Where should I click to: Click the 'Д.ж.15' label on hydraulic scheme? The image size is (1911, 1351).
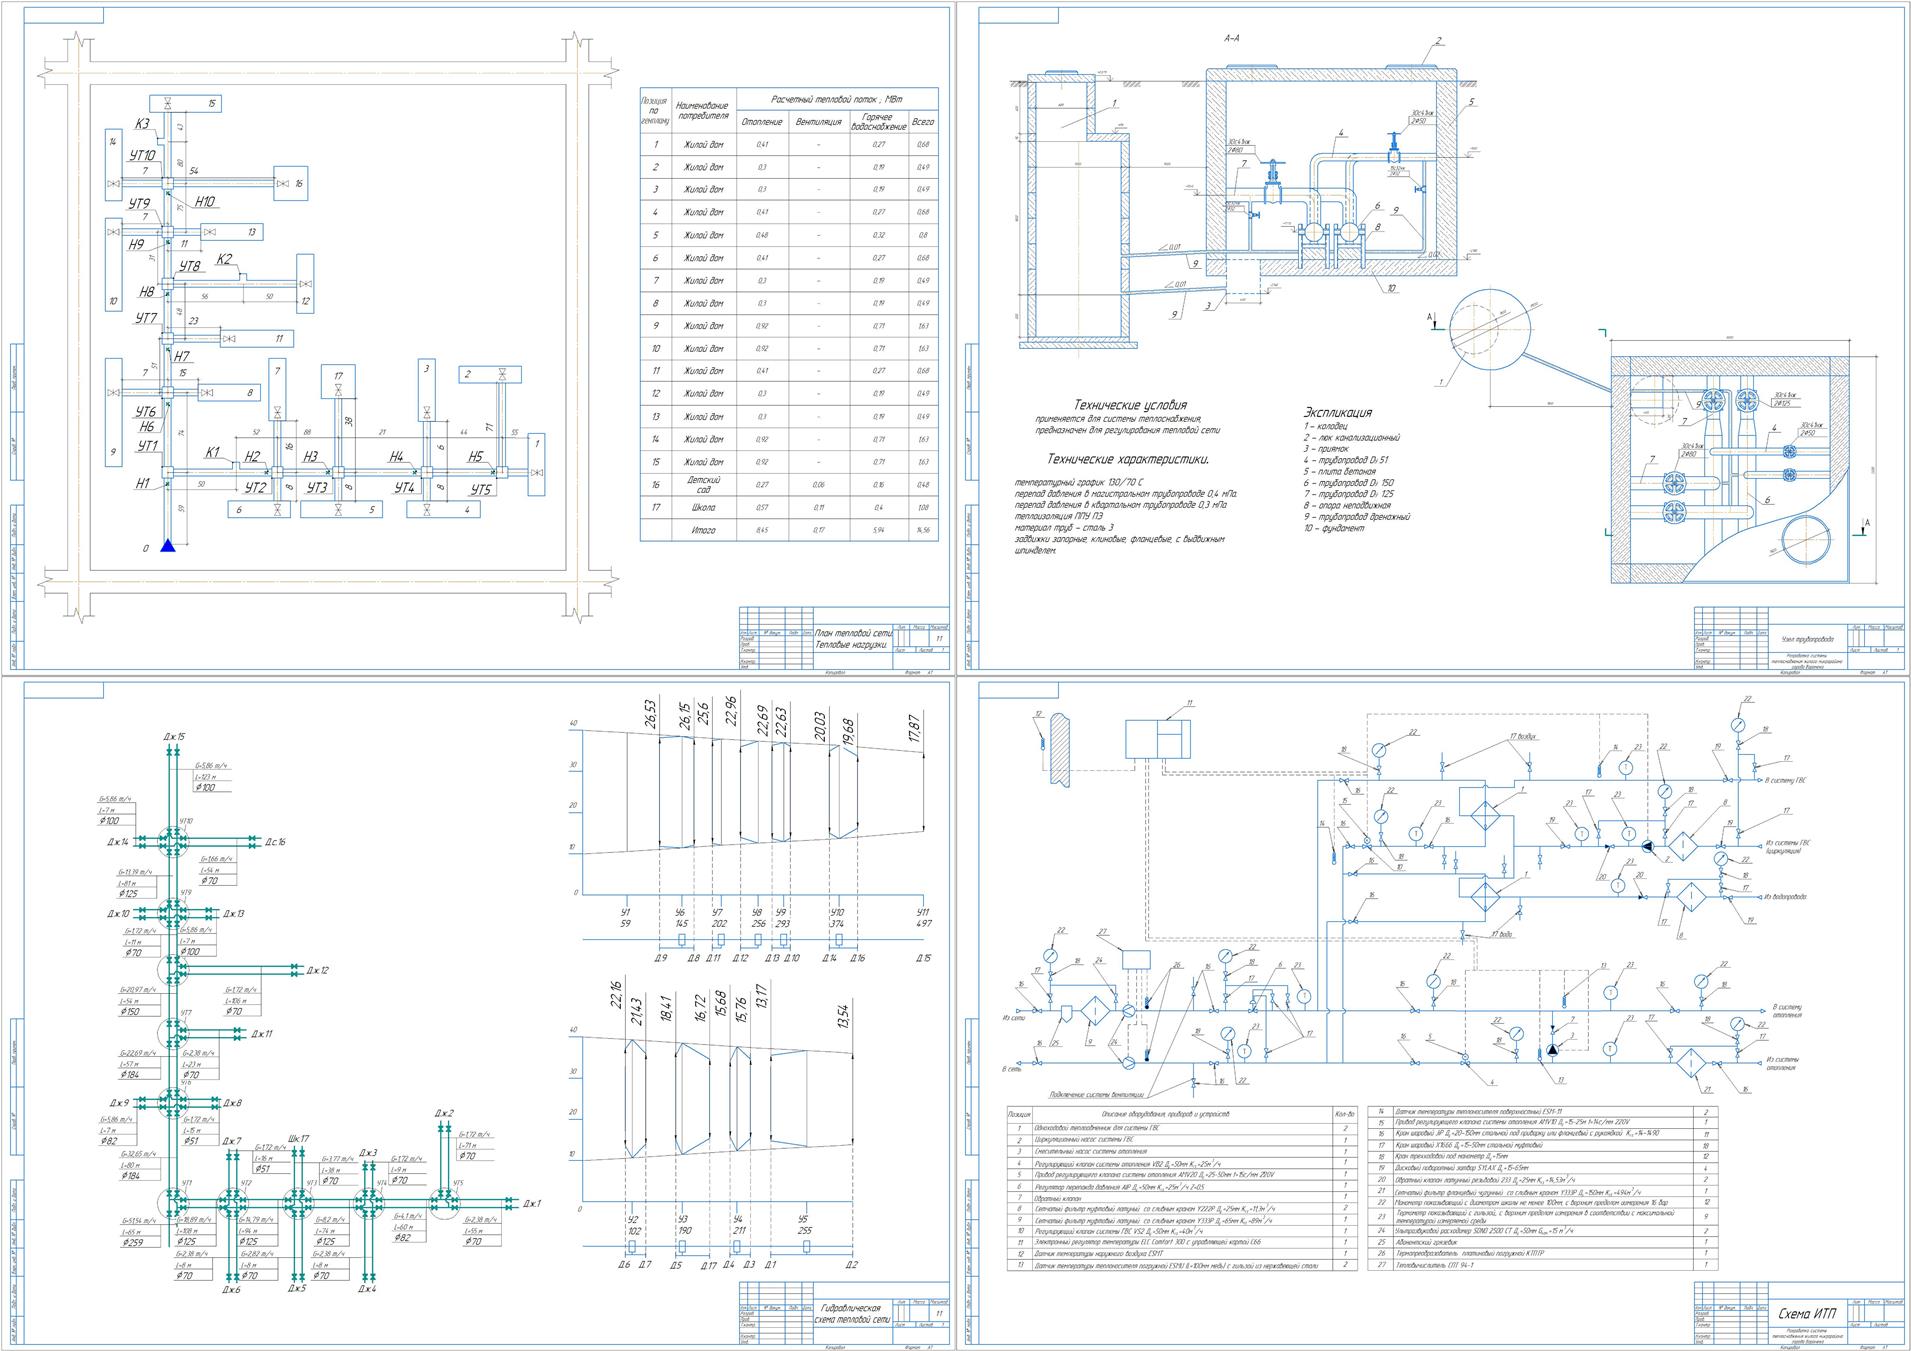click(x=175, y=736)
